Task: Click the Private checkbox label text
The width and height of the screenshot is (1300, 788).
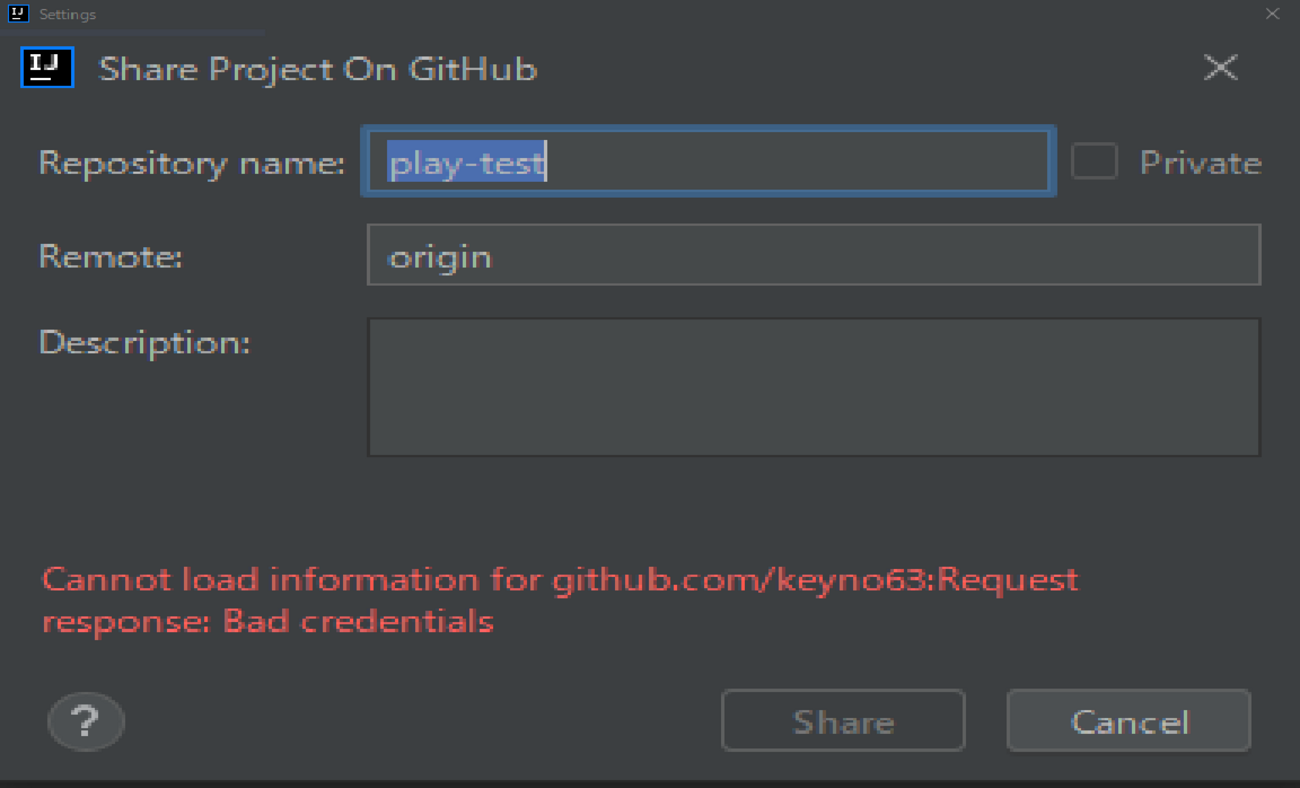Action: (x=1200, y=163)
